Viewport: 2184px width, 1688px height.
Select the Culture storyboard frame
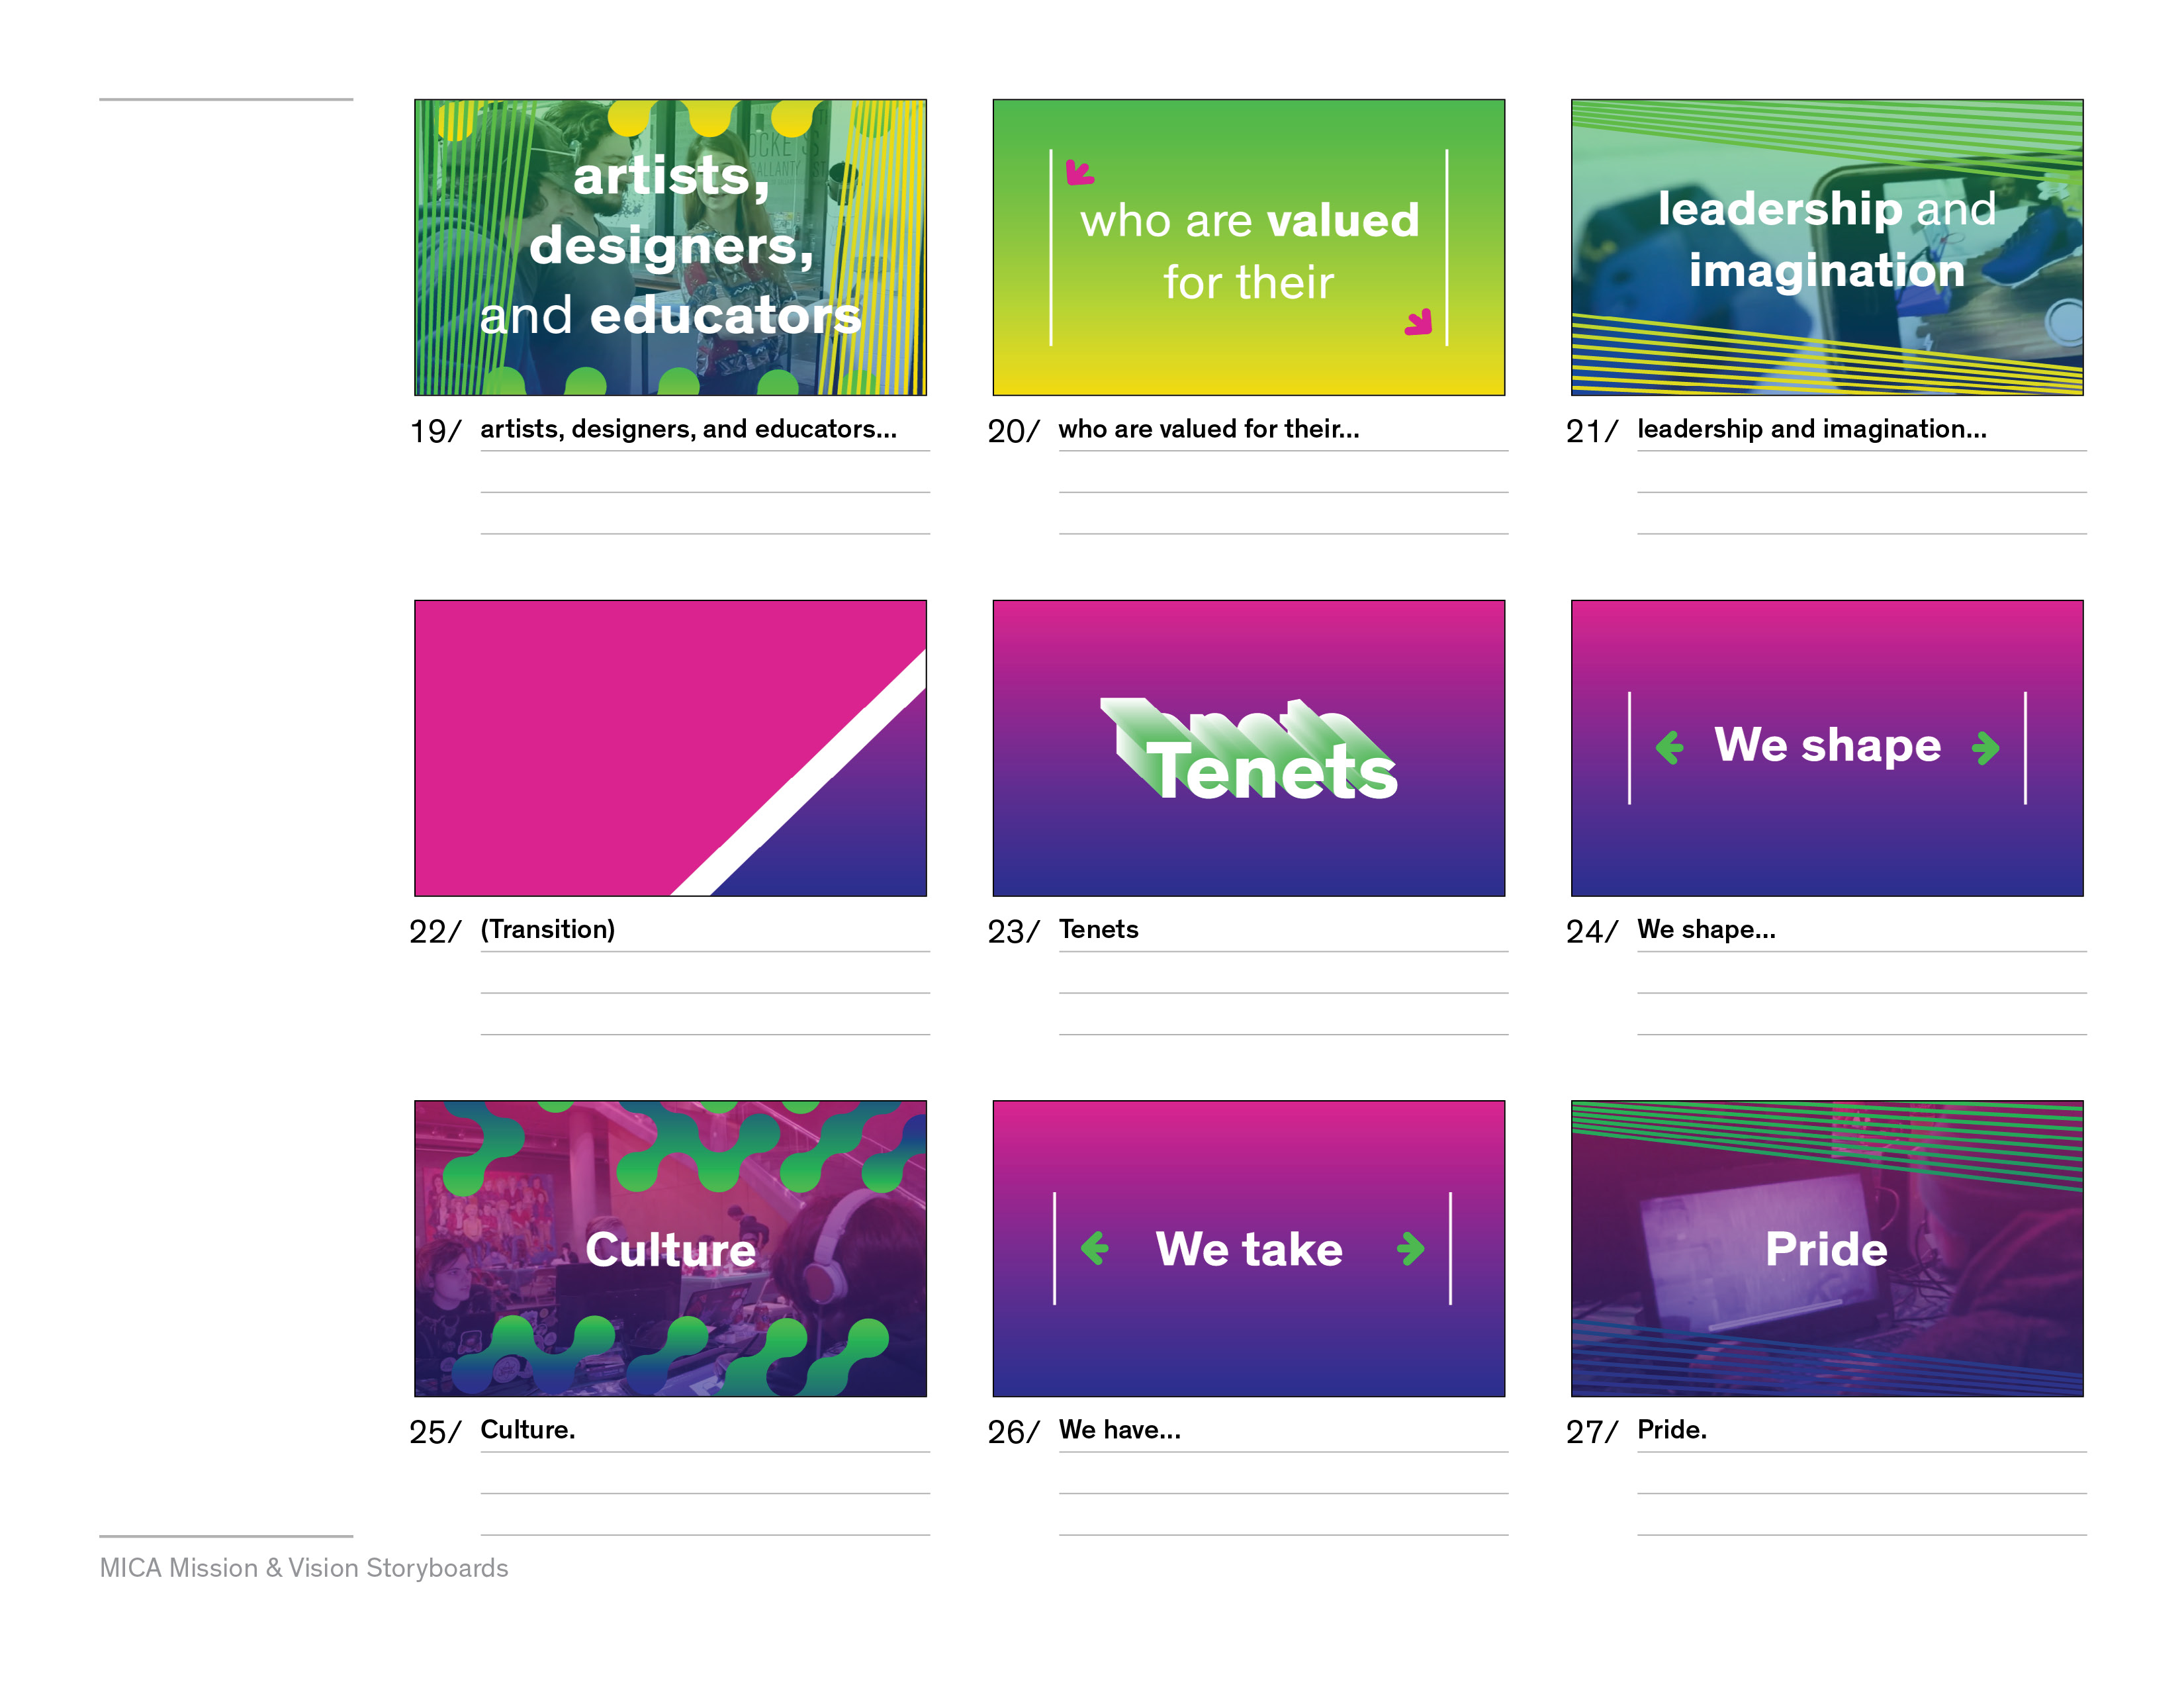[670, 1249]
